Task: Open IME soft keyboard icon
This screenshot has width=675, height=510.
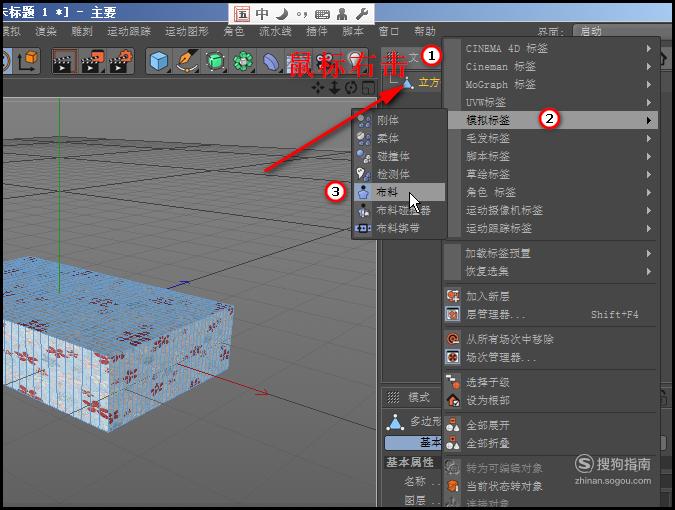Action: coord(322,14)
